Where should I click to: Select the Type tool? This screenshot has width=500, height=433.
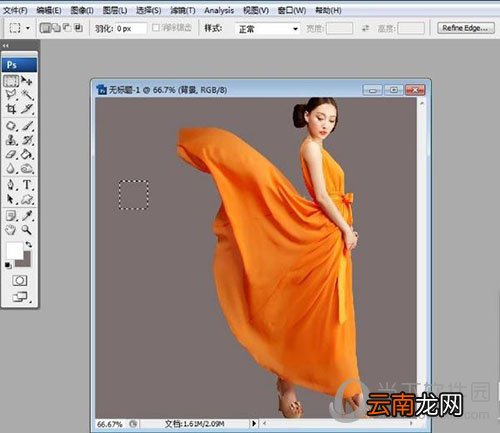click(x=27, y=185)
